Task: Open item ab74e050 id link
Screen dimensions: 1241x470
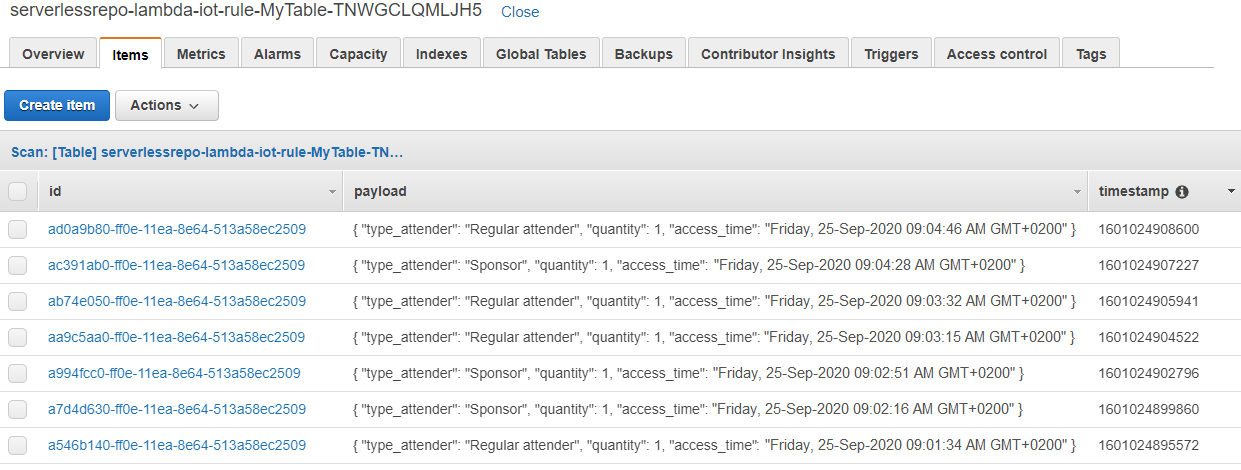Action: pyautogui.click(x=177, y=301)
